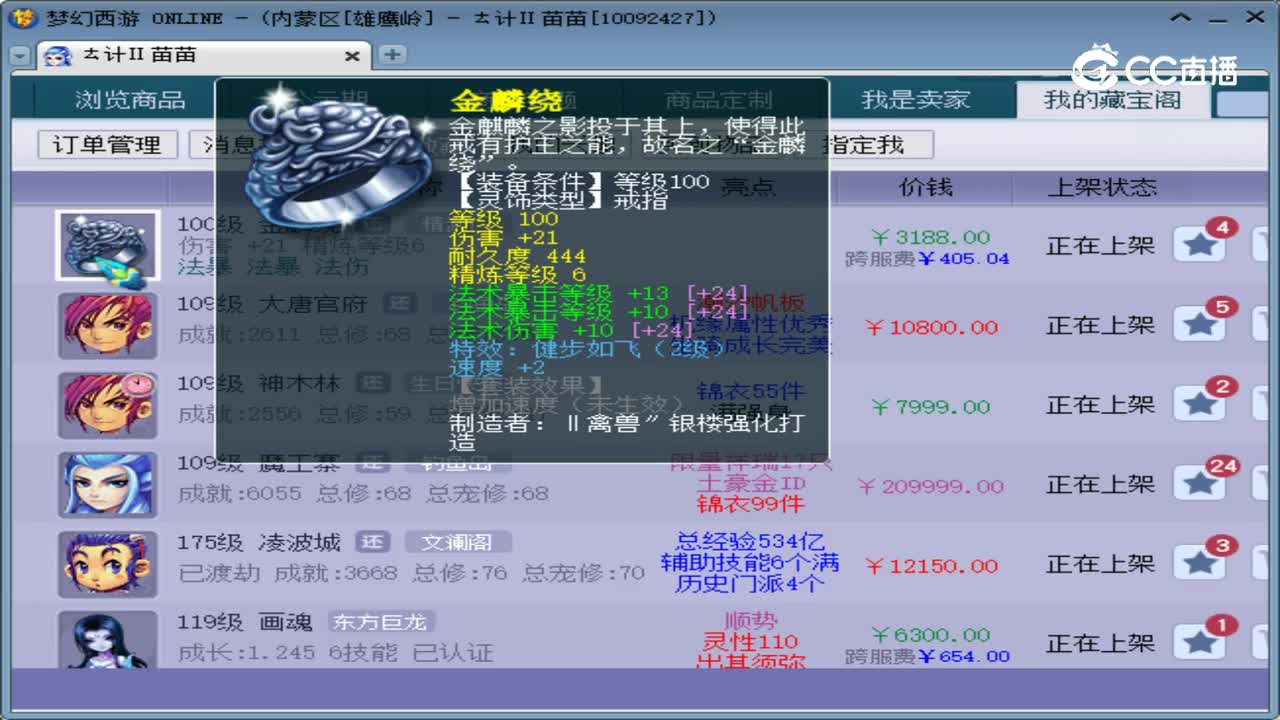Click 正在上架 status of 魔王寨 row

[1100, 485]
